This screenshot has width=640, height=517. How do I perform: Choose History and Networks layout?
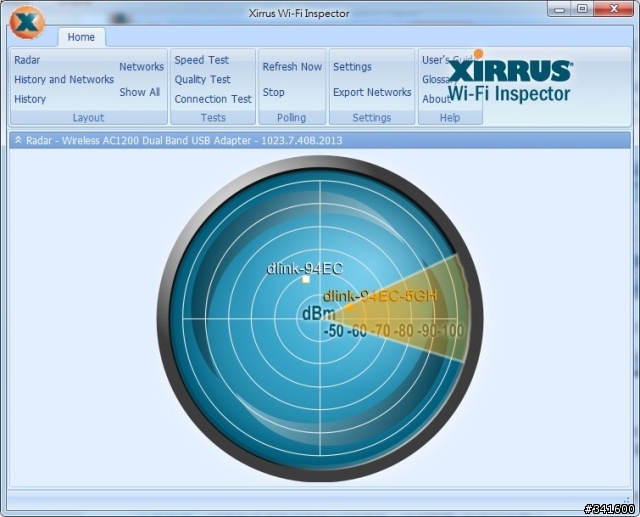tap(64, 79)
